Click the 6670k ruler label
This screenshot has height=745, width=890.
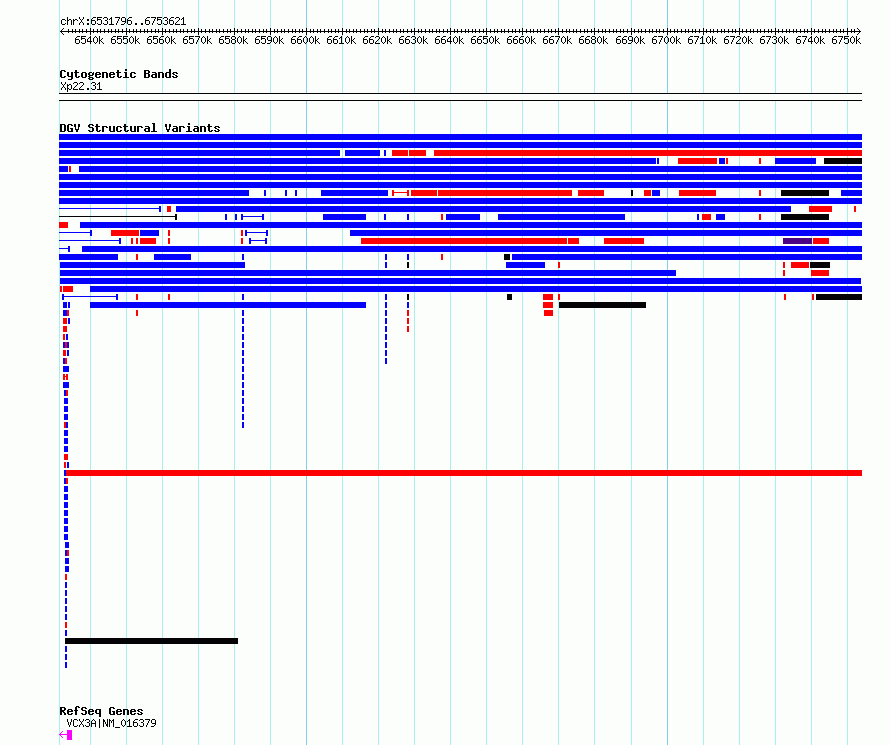coord(557,41)
